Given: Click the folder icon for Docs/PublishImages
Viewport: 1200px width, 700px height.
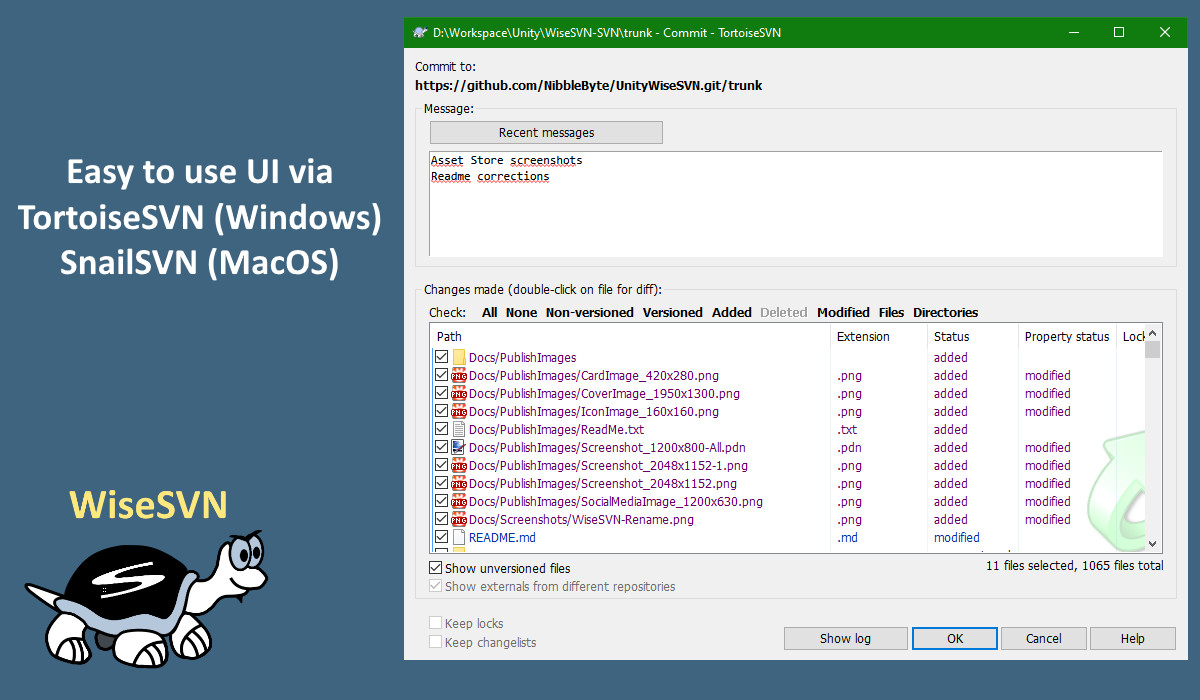Looking at the screenshot, I should point(459,358).
